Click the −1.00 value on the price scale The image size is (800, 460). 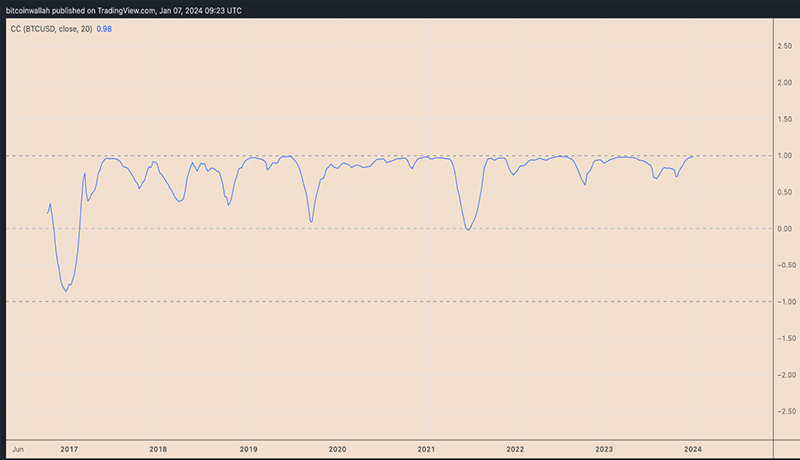[786, 302]
